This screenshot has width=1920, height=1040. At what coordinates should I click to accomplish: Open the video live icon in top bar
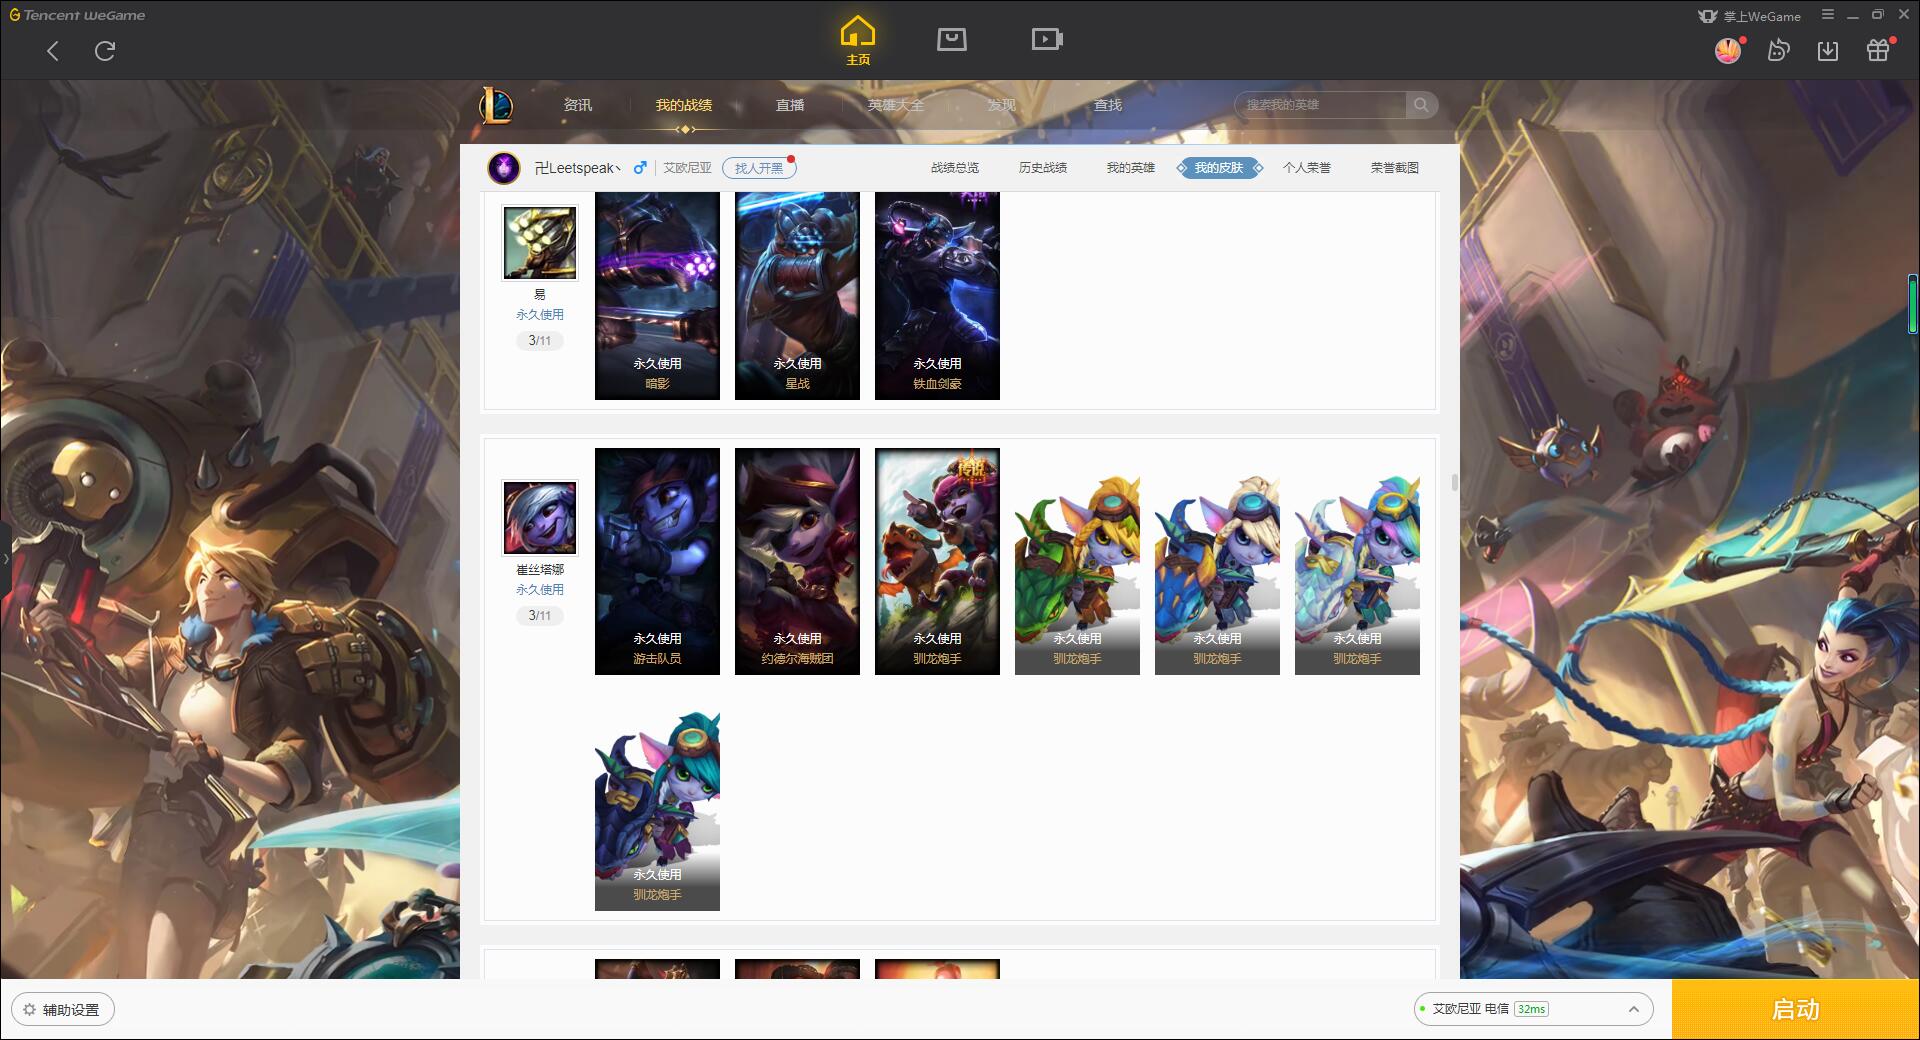coord(1047,39)
